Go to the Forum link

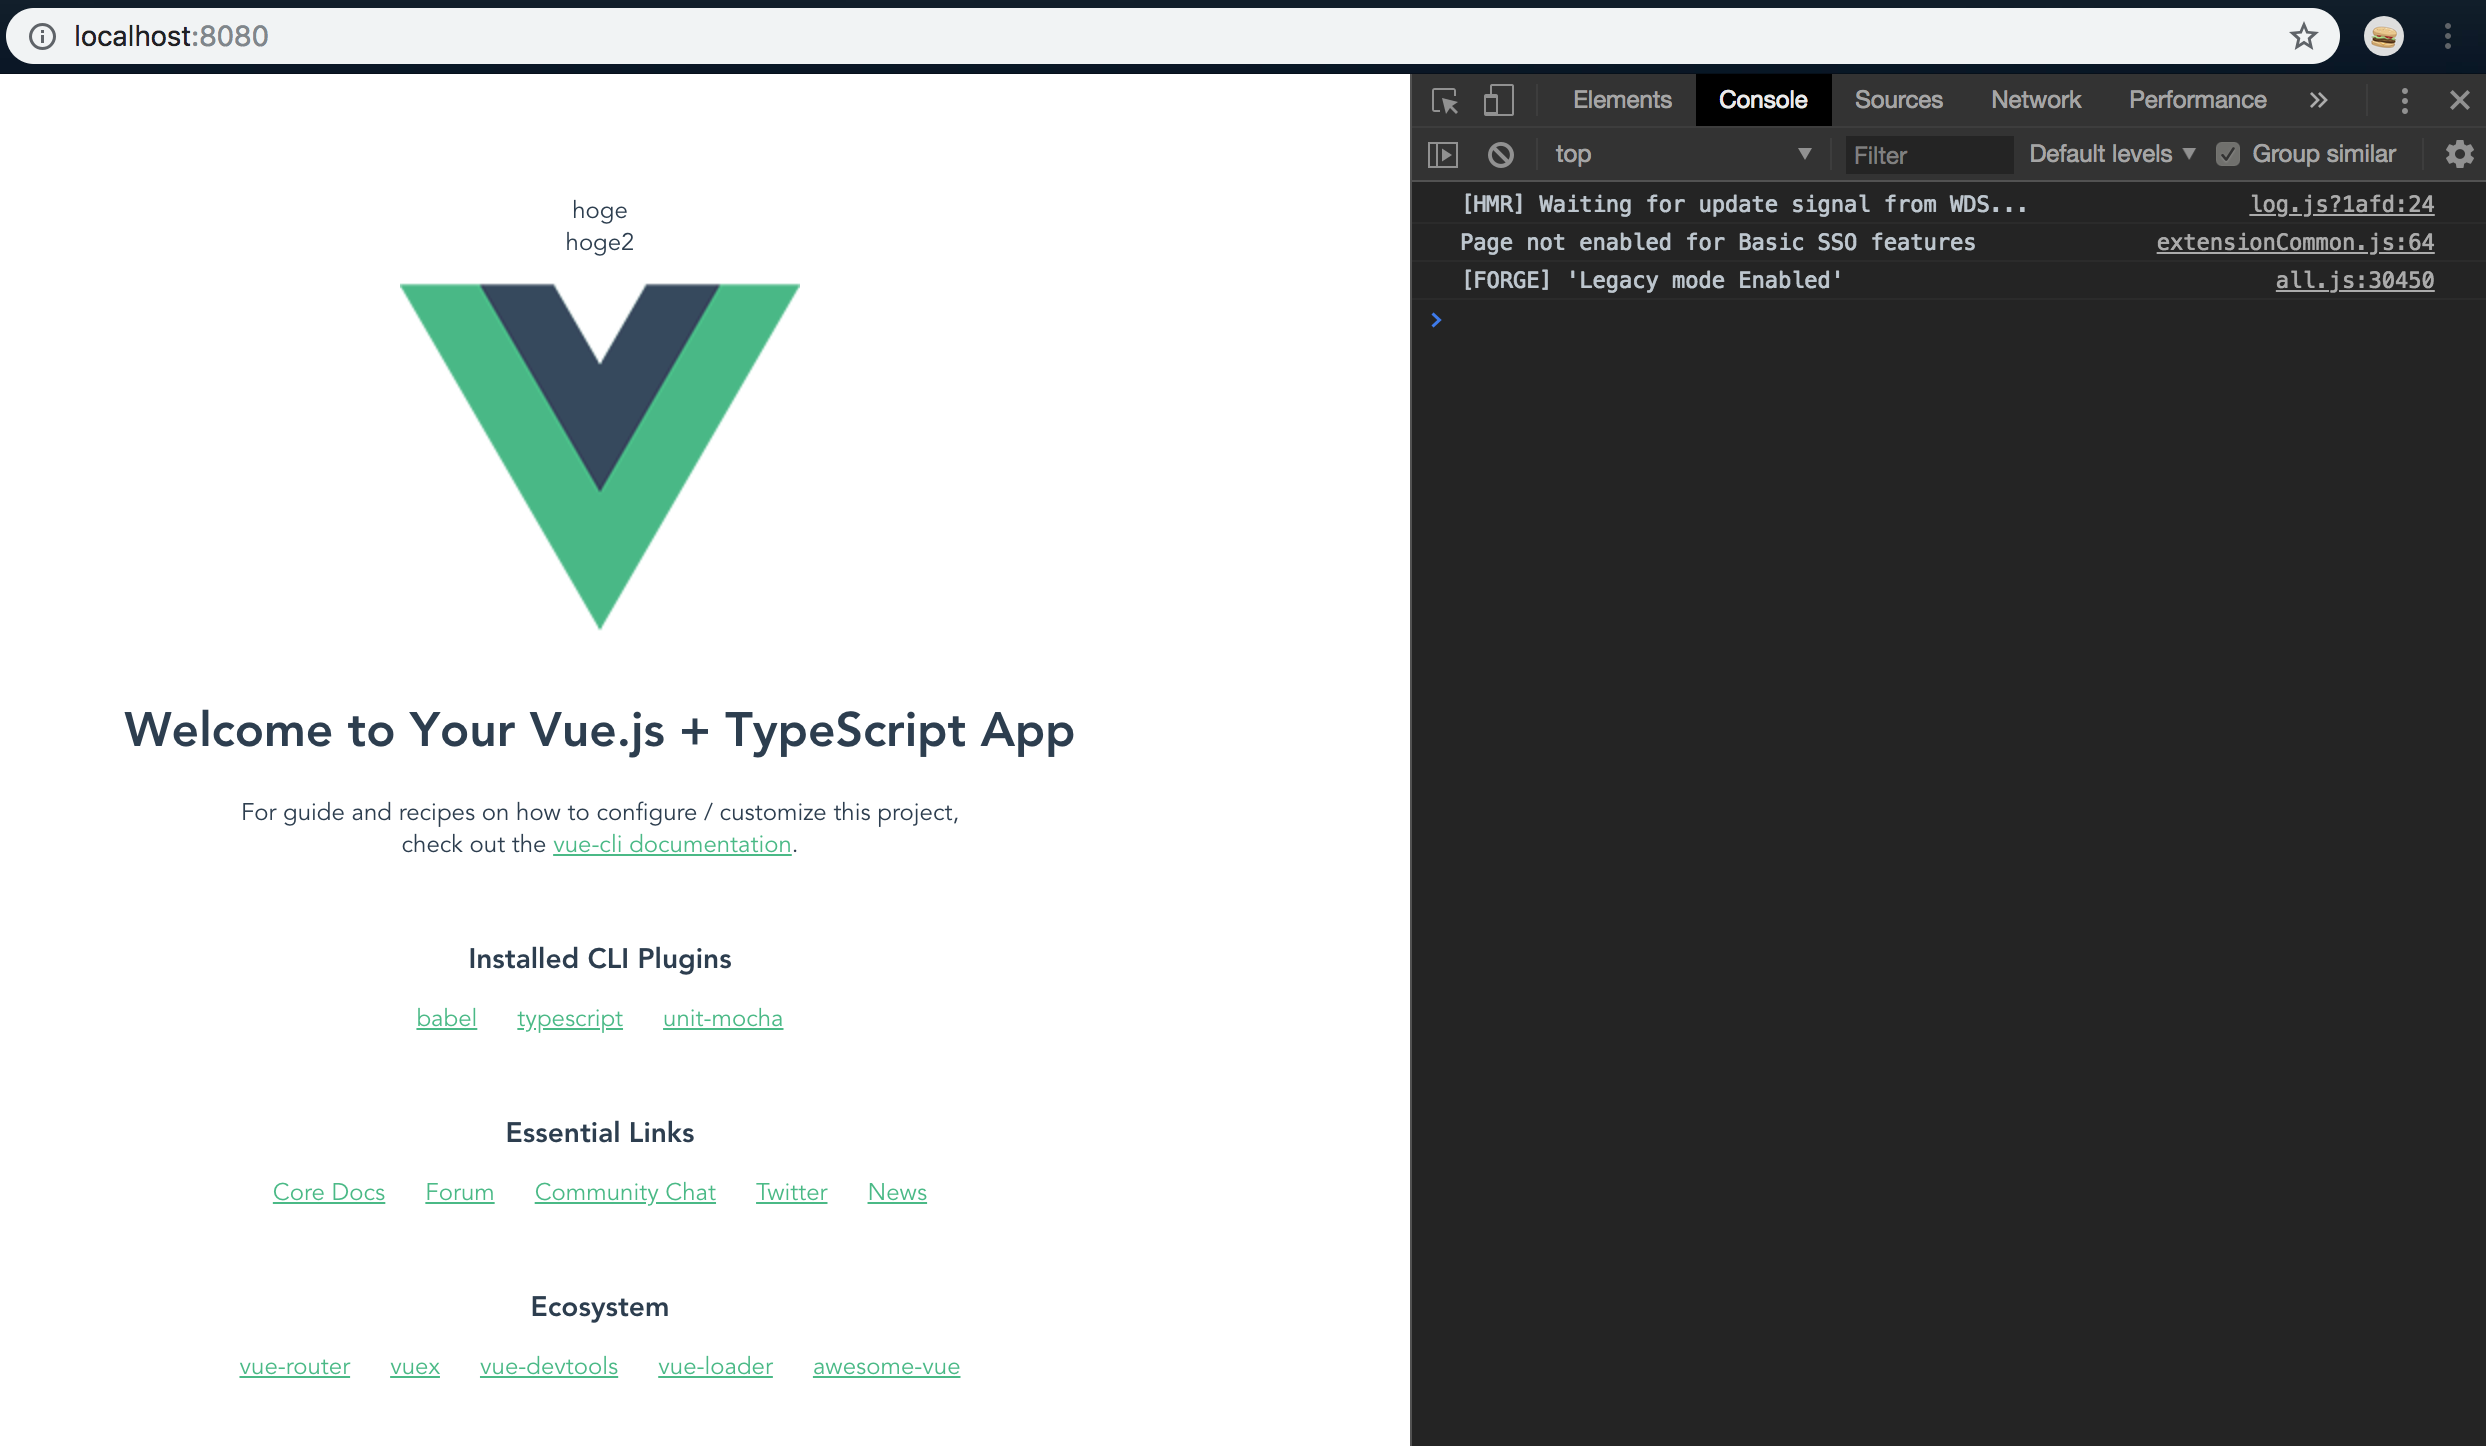460,1192
